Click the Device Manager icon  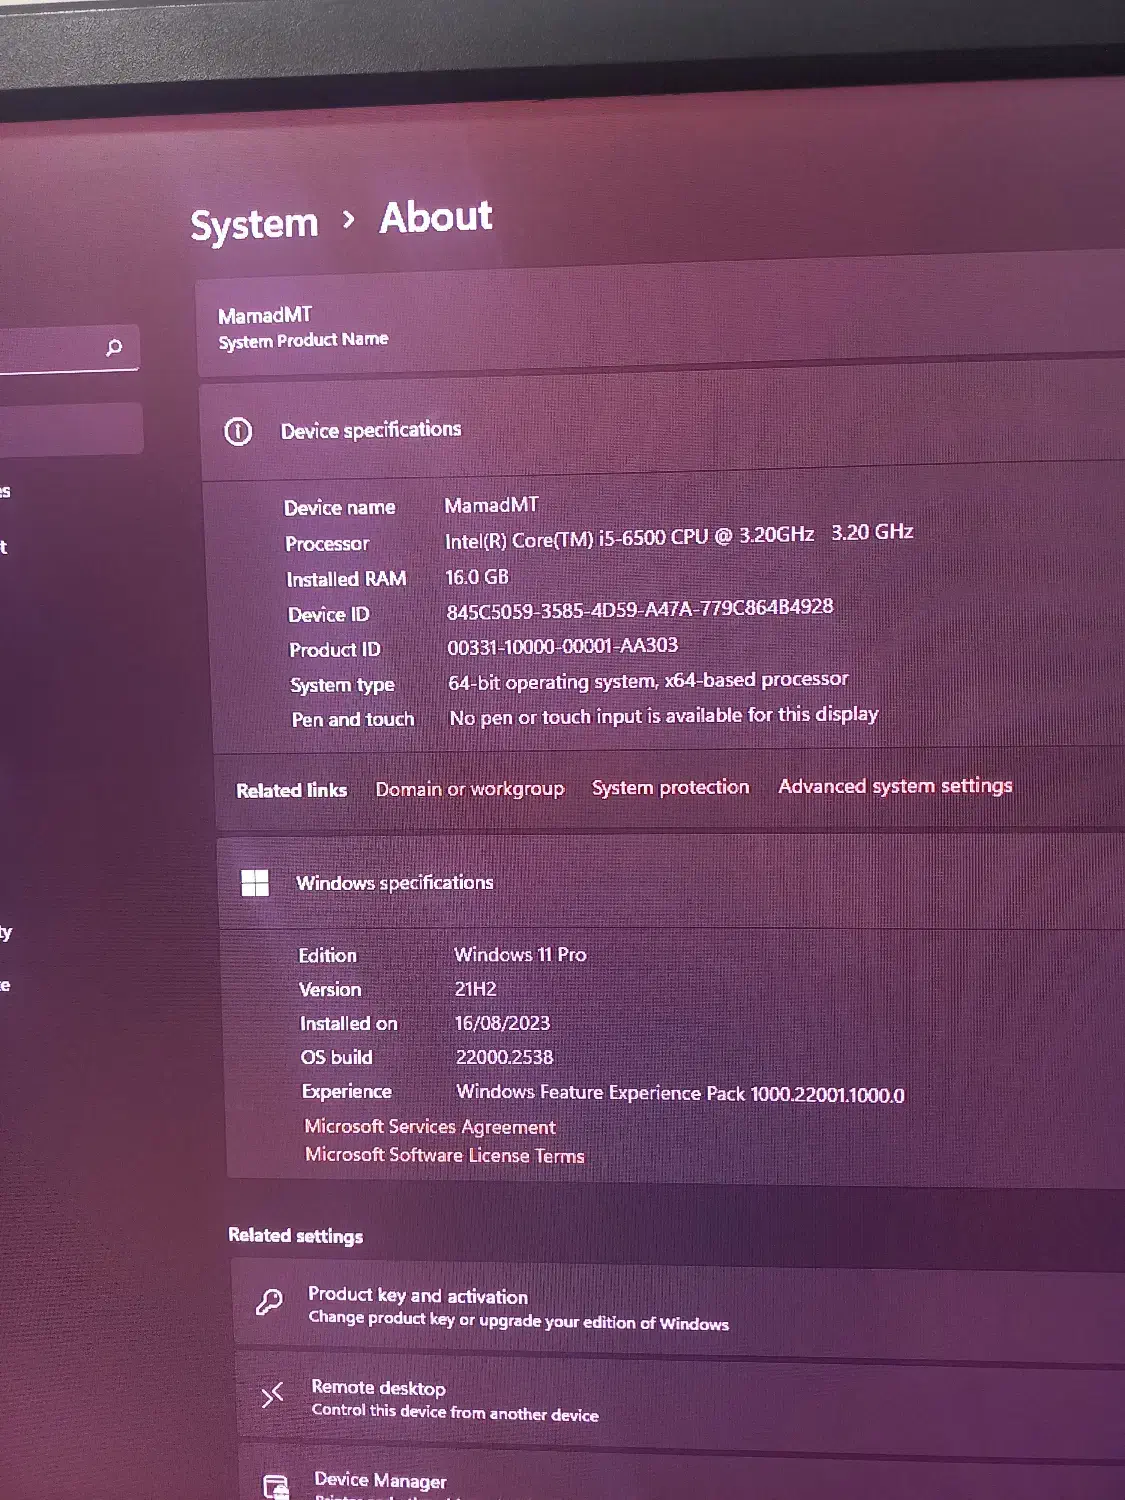coord(276,1486)
